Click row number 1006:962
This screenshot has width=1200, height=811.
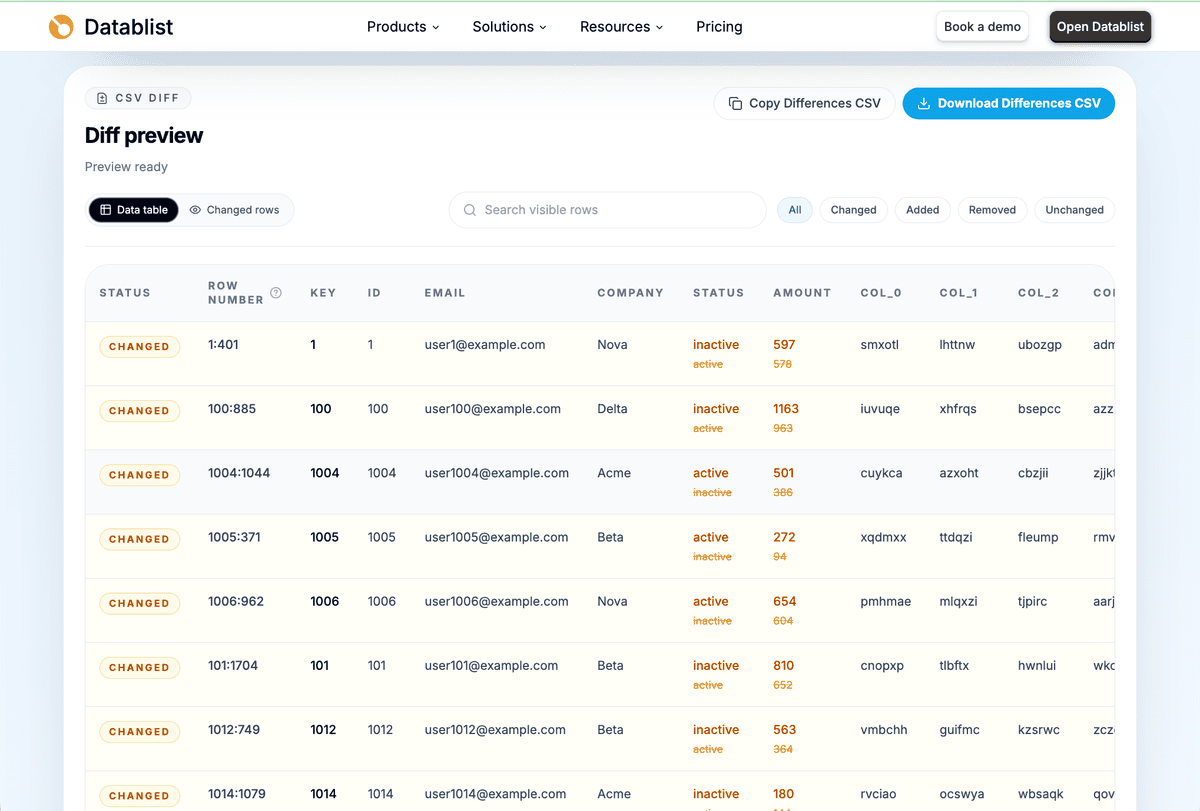click(236, 601)
